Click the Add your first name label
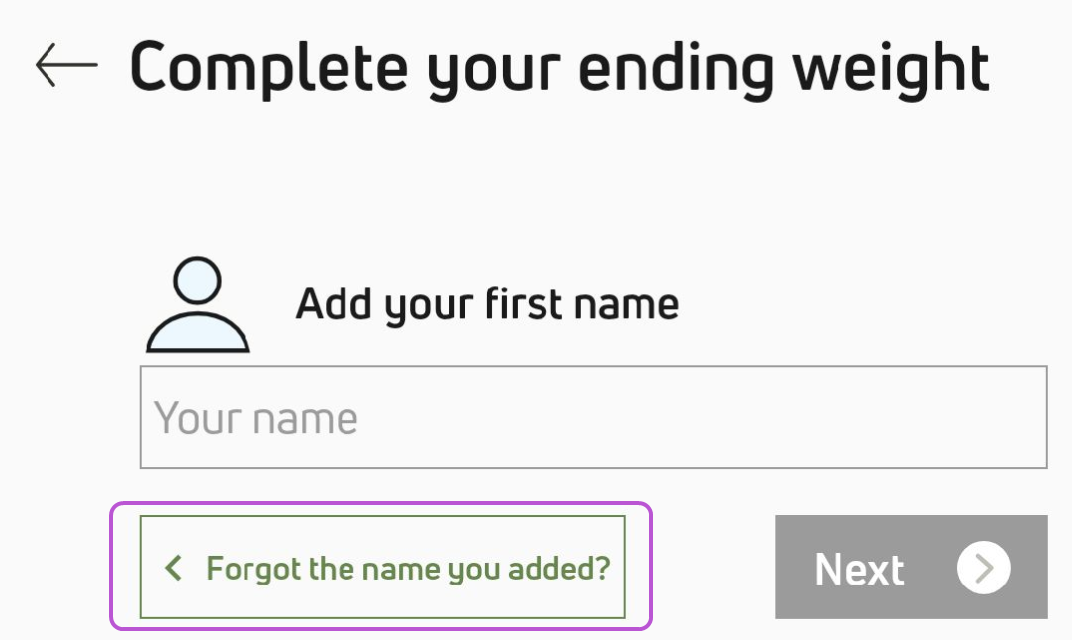 pos(487,304)
